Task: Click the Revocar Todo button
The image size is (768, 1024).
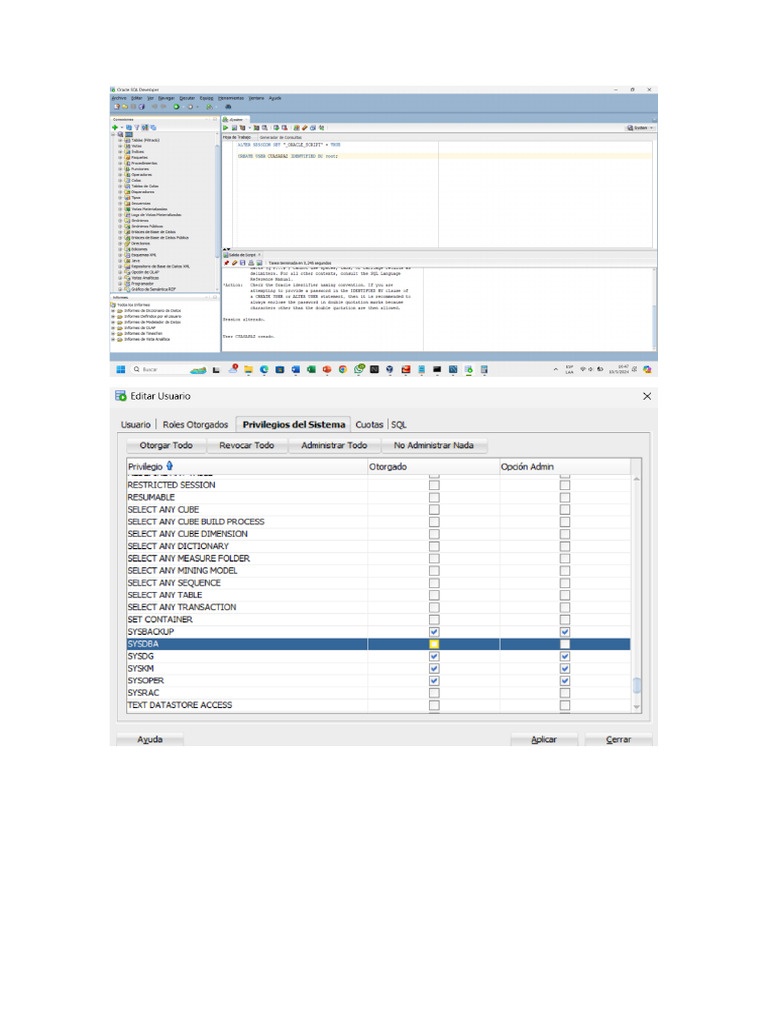Action: tap(246, 445)
